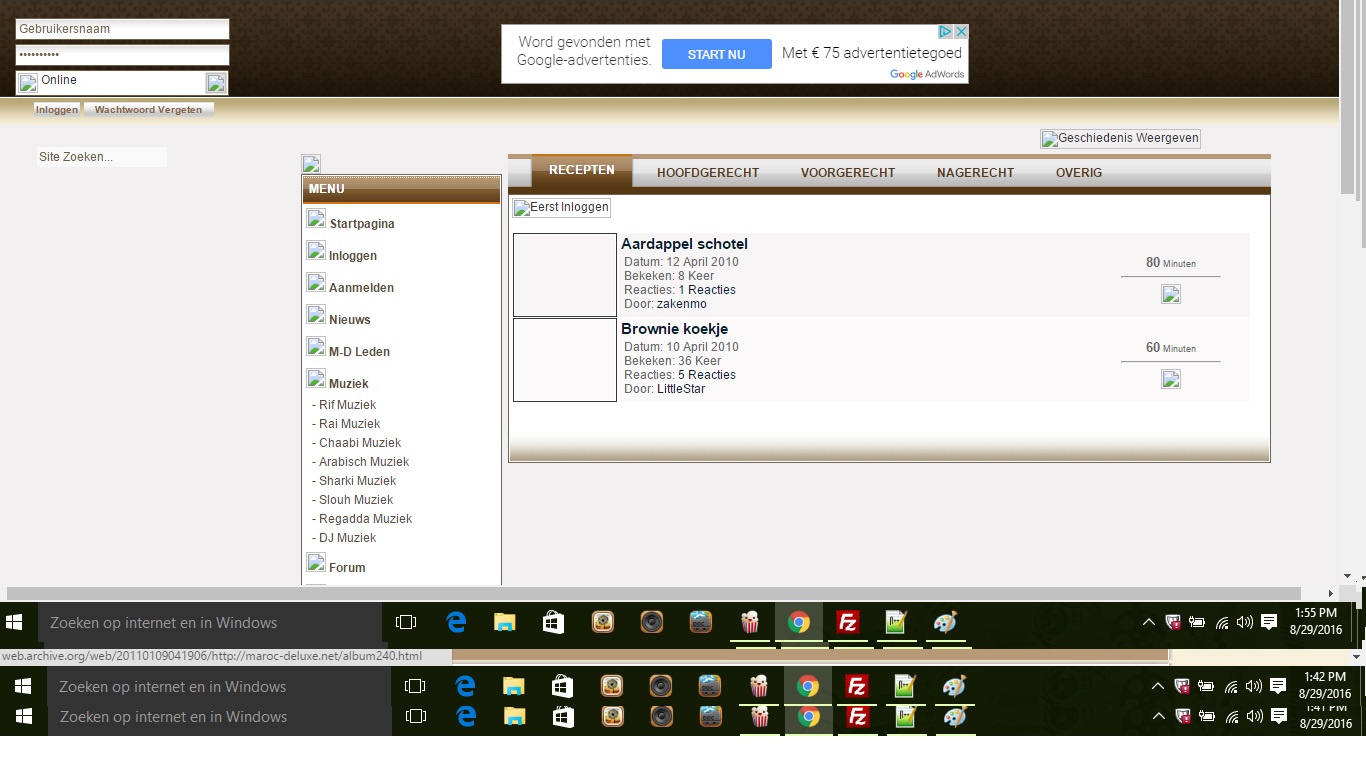Click the Brownie koekje recipe thumbnail
1366x768 pixels.
click(x=565, y=360)
